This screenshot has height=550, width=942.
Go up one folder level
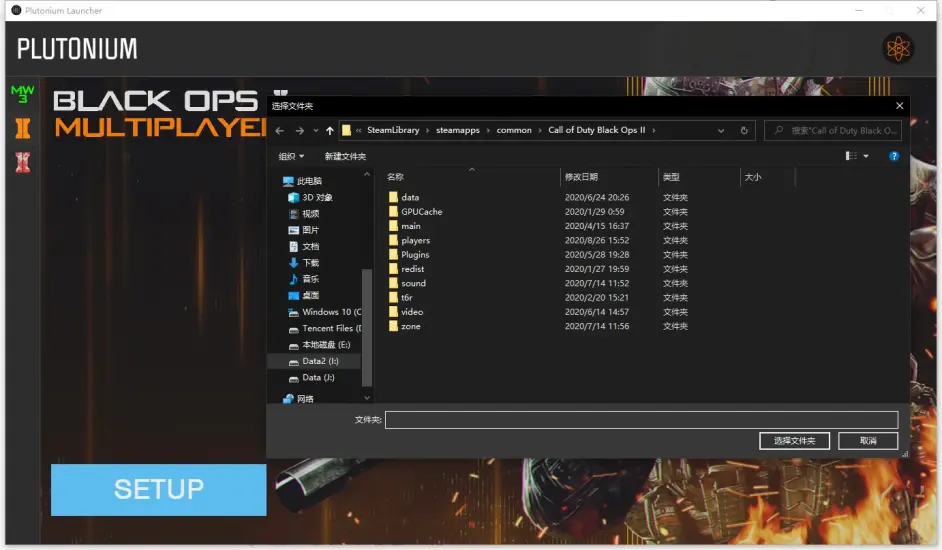tap(330, 130)
